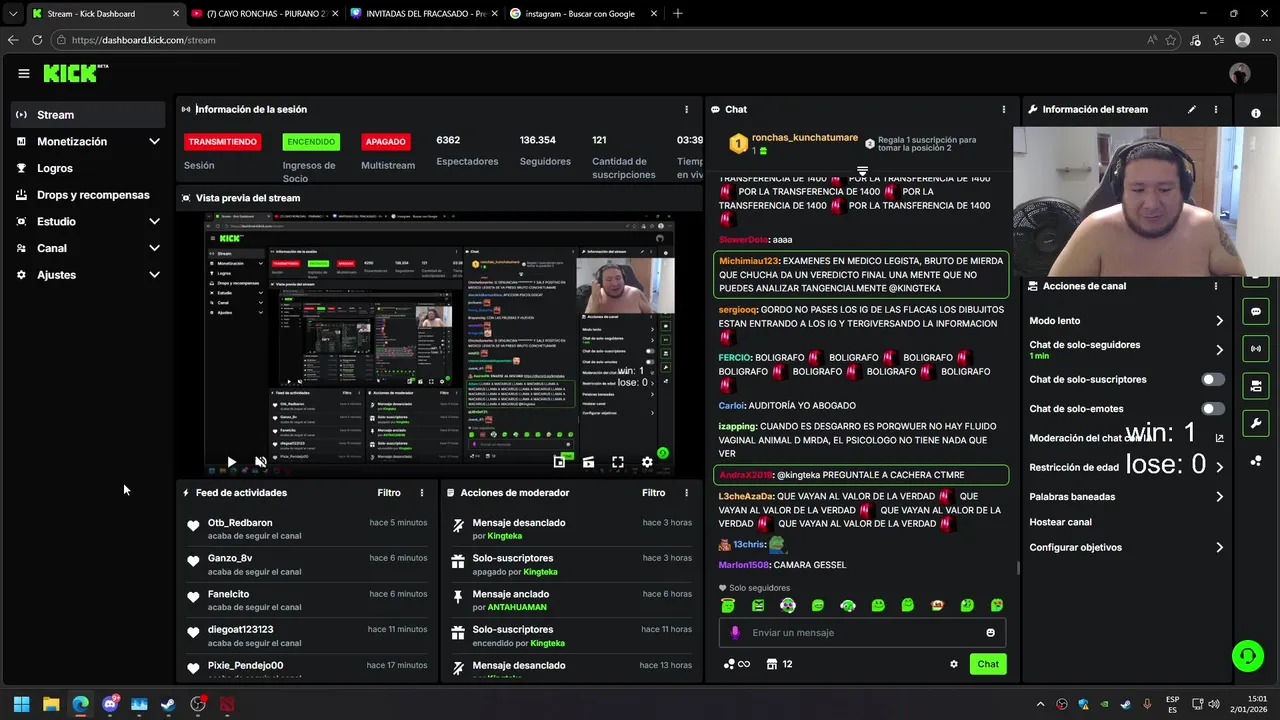Open Modo lento settings
Screen dimensions: 1280x720
coord(1127,321)
